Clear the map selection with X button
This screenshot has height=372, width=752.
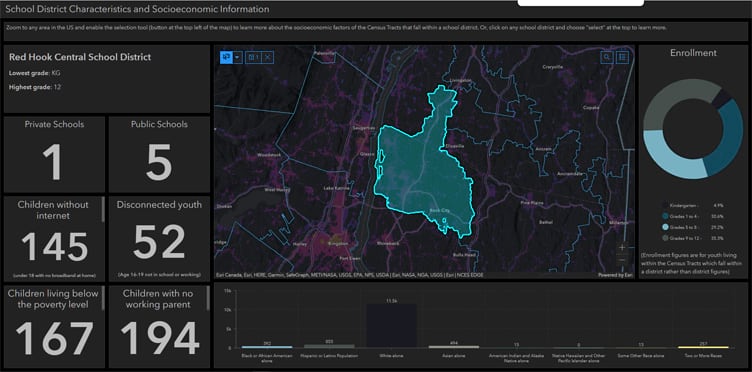(268, 57)
